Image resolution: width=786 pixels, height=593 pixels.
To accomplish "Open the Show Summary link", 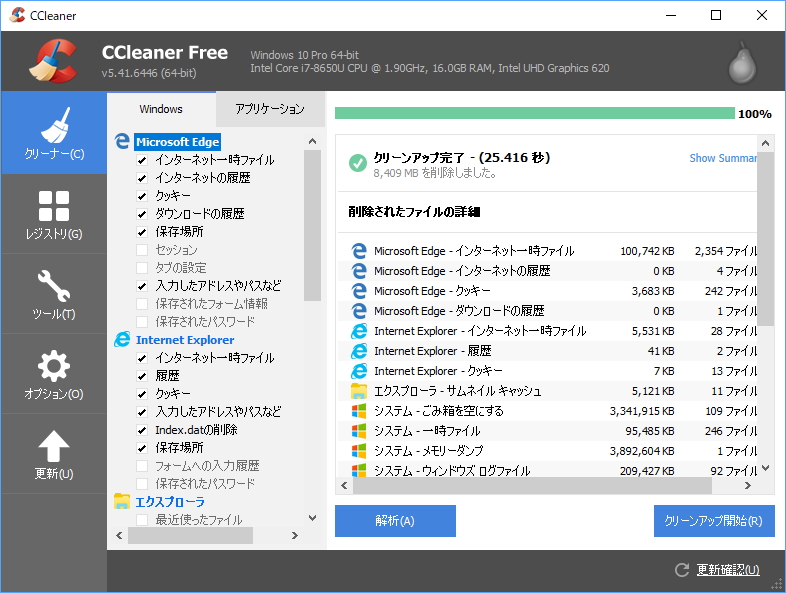I will pos(723,158).
